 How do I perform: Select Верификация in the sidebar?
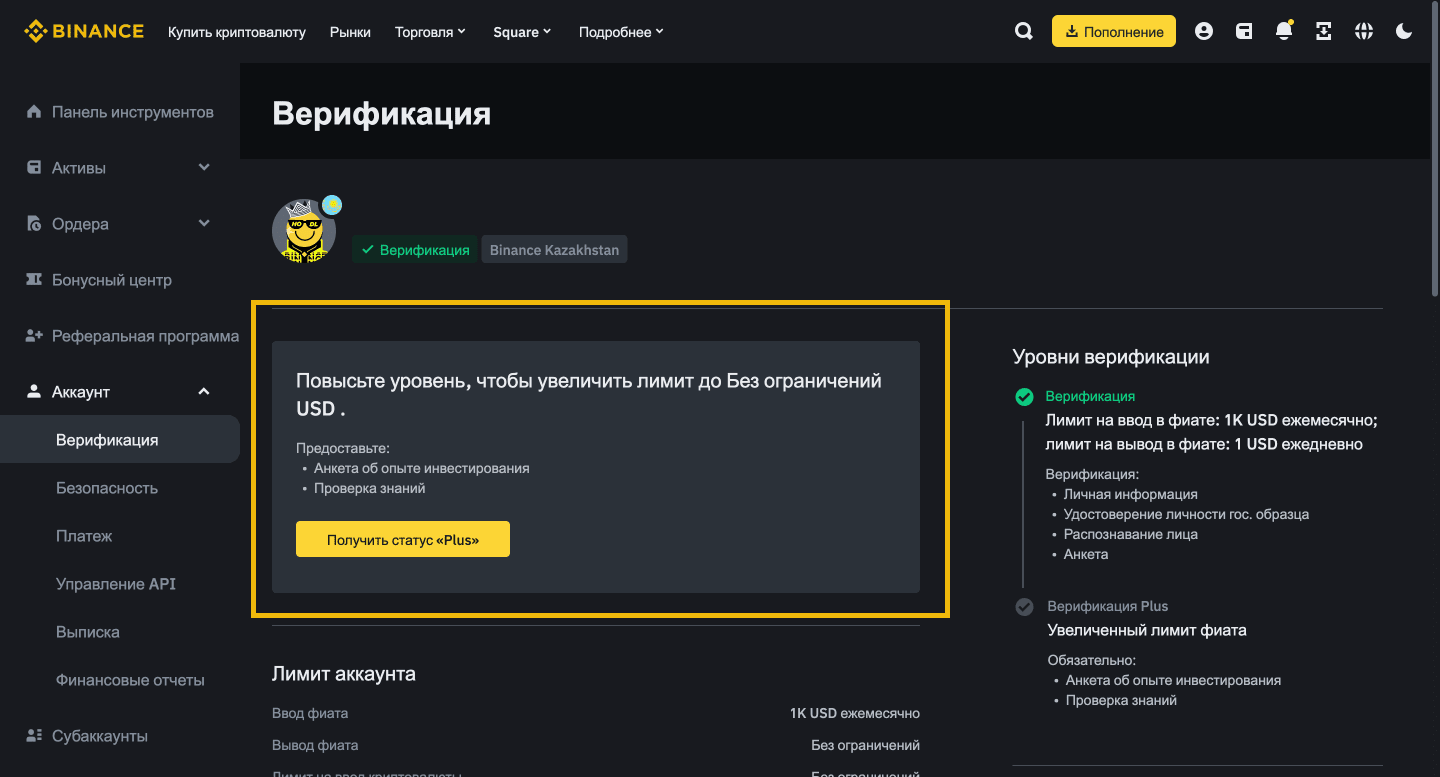pyautogui.click(x=120, y=439)
